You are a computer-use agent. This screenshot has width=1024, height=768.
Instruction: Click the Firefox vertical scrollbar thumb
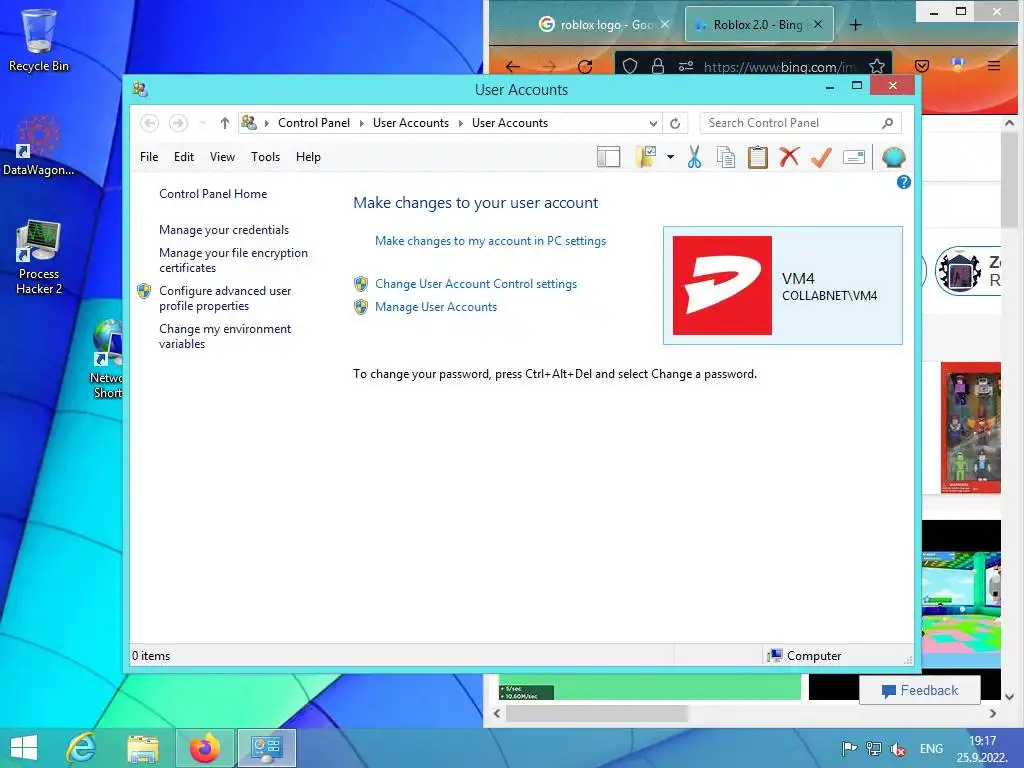pyautogui.click(x=1009, y=178)
